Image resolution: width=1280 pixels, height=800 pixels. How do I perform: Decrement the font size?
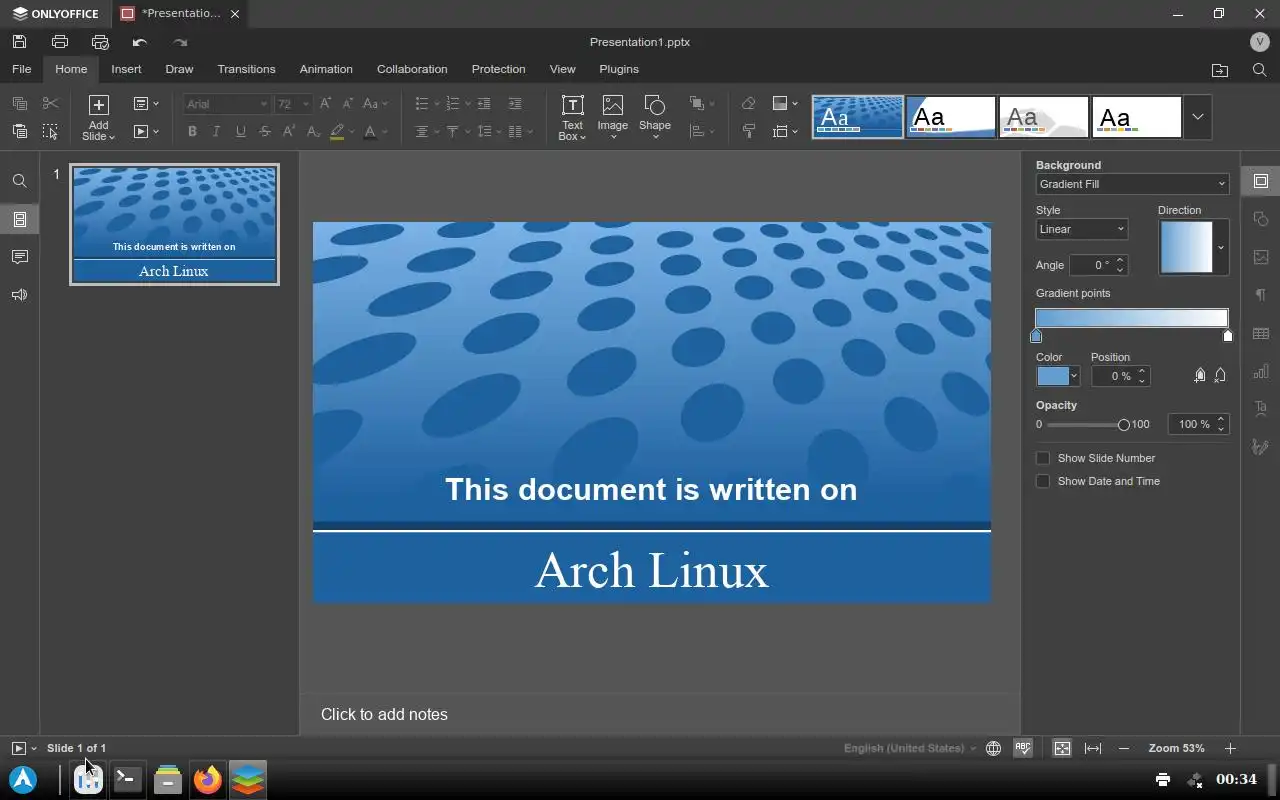click(x=348, y=103)
